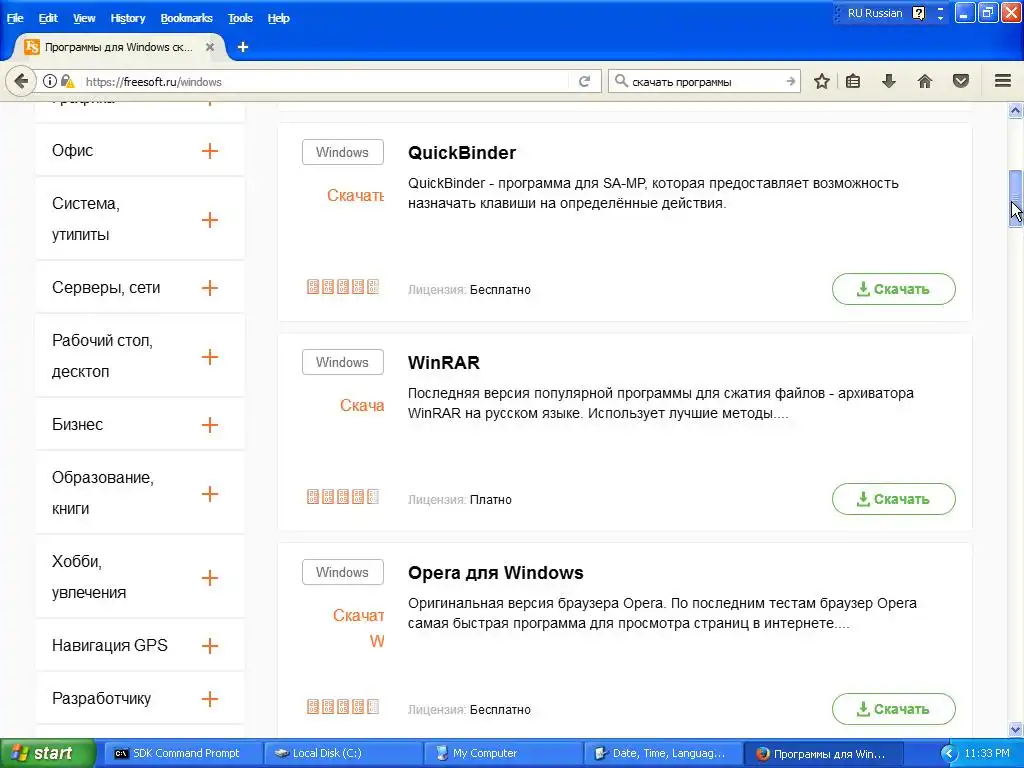Click the green Скачать button for QuickBinder

click(893, 289)
